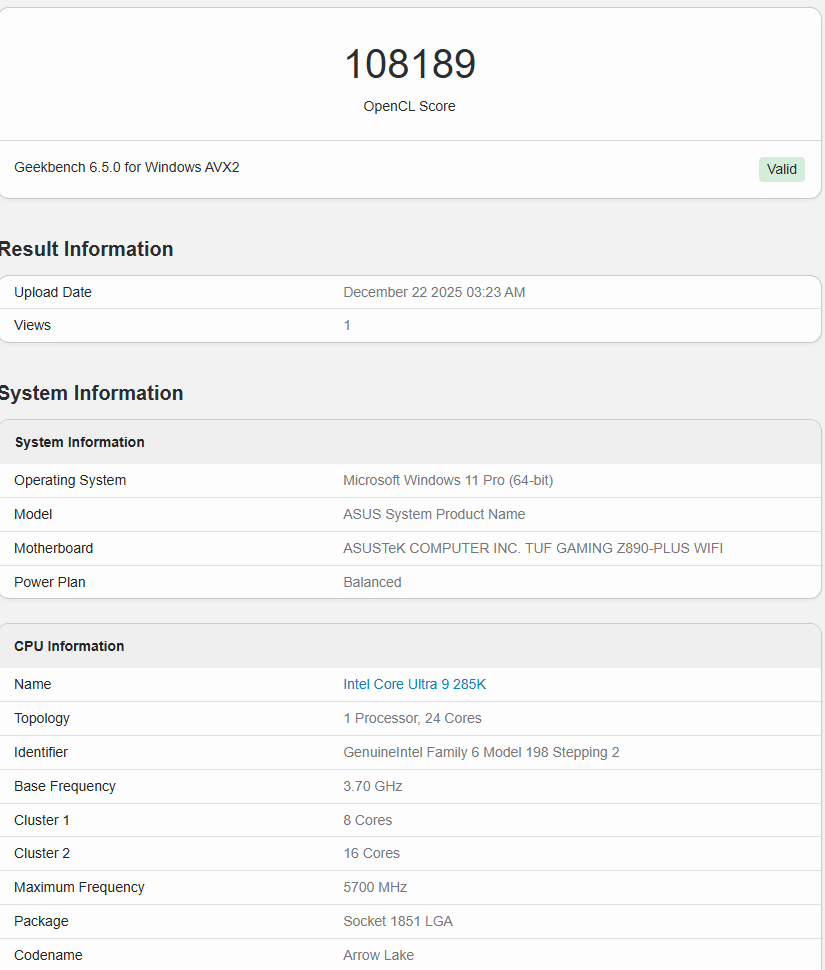Click the Socket 1851 LGA package value

tap(398, 921)
